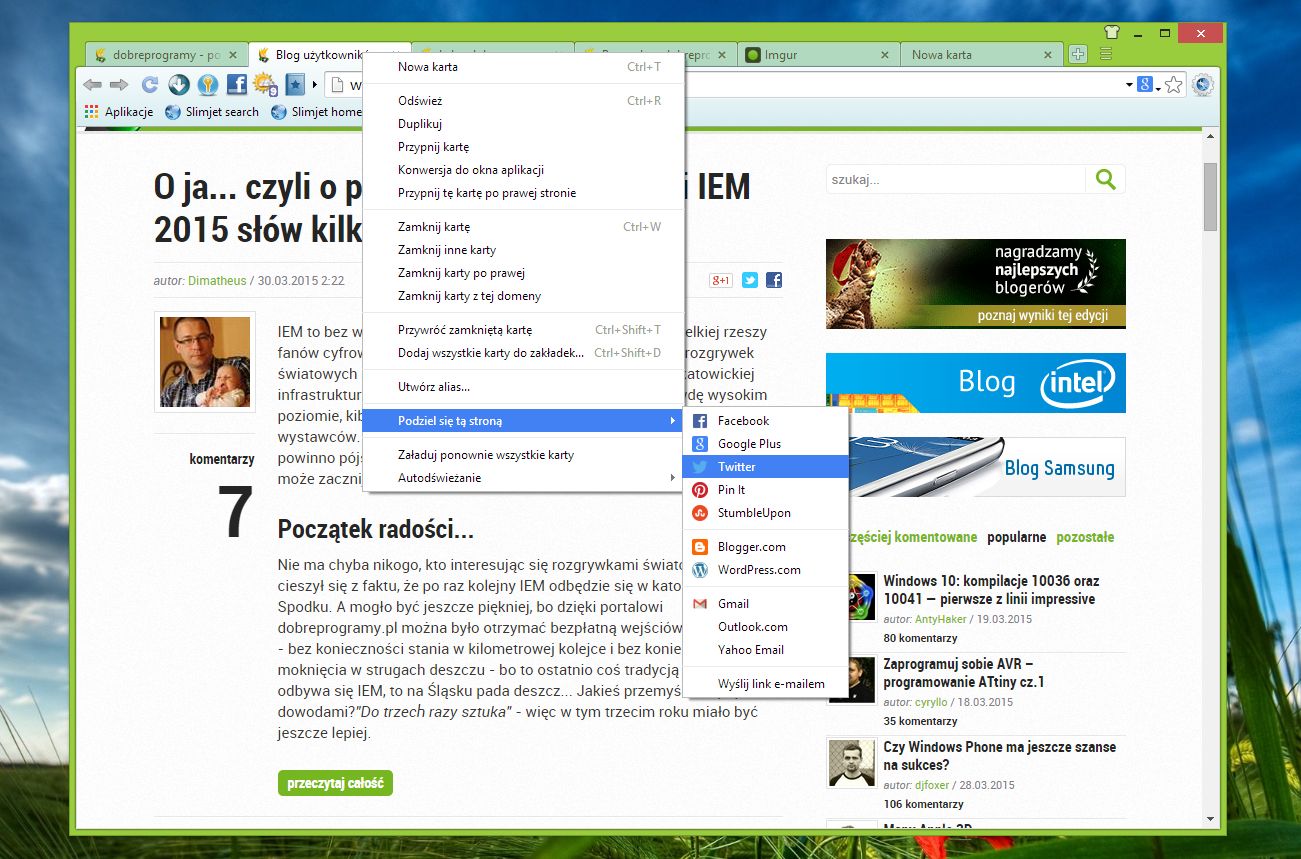Image resolution: width=1301 pixels, height=859 pixels.
Task: Click the article's Facebook share icon
Action: point(774,280)
